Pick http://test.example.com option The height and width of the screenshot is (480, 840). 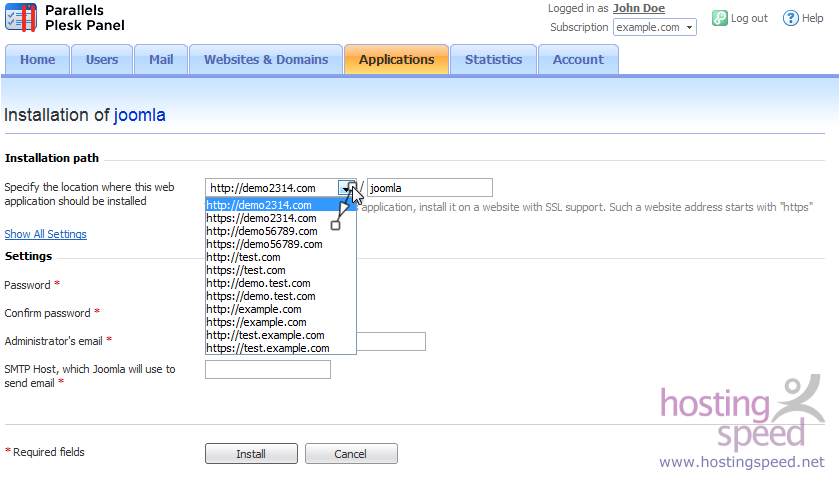point(281,335)
